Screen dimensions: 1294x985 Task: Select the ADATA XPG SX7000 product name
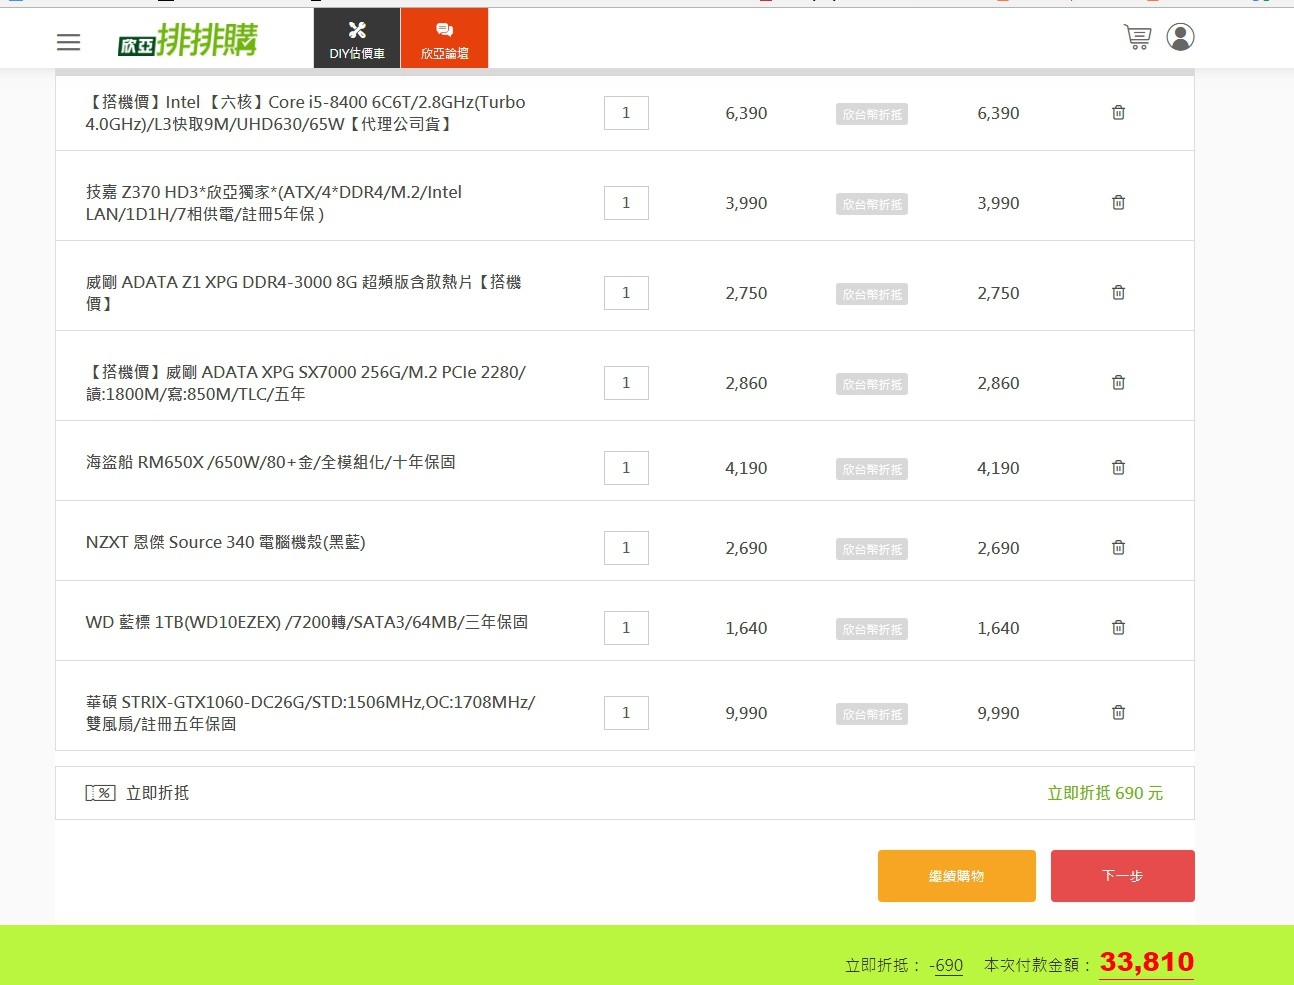point(306,383)
